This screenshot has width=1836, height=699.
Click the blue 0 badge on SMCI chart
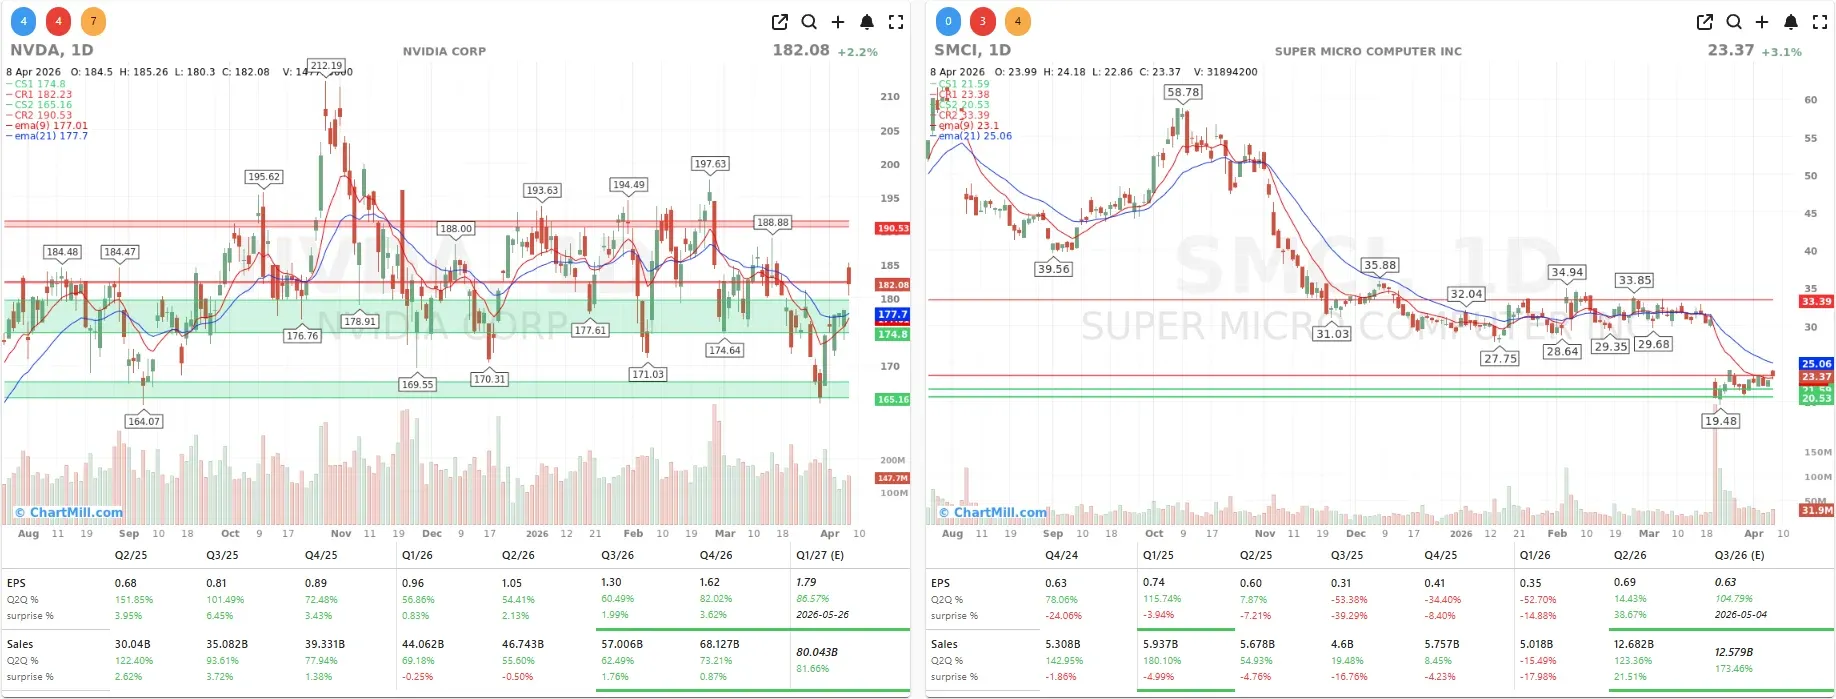pyautogui.click(x=948, y=21)
